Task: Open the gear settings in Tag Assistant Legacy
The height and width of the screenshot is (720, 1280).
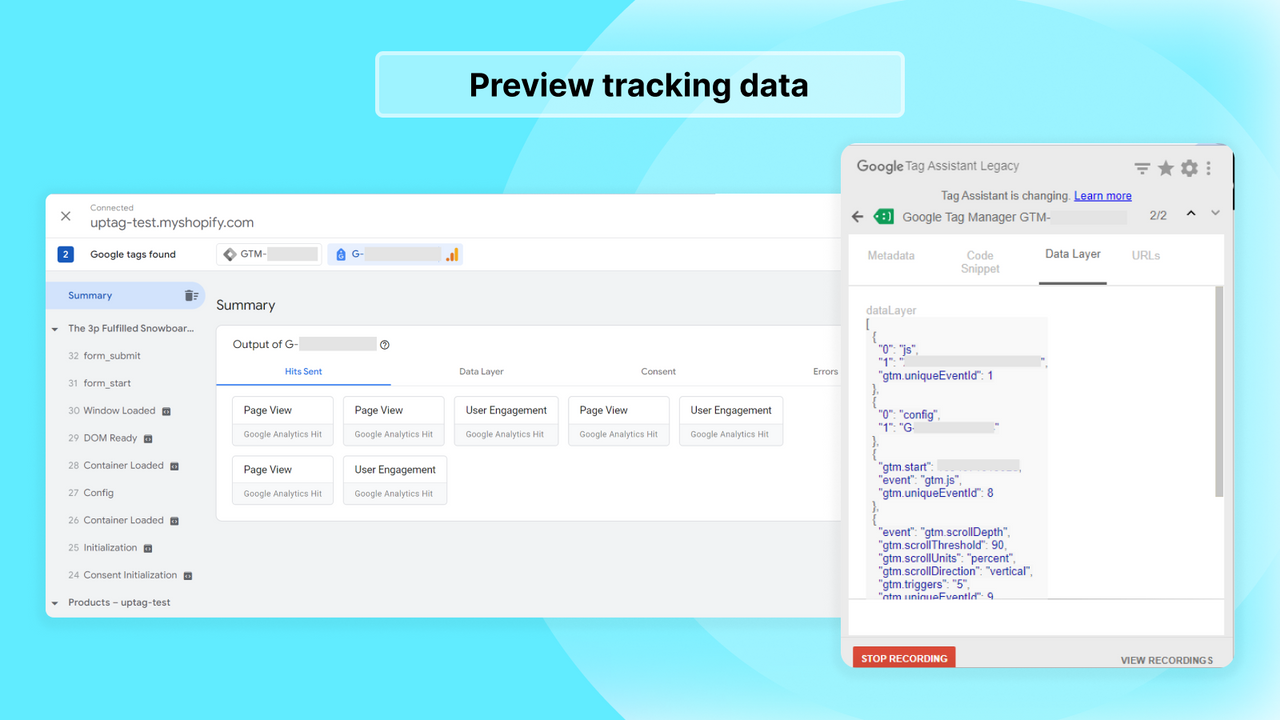Action: [1189, 168]
